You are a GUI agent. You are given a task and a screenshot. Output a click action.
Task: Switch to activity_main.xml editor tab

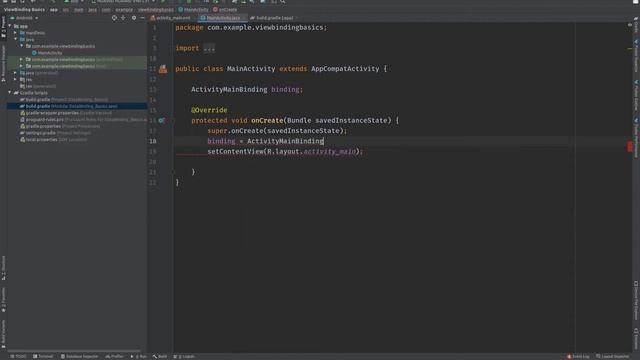(171, 18)
